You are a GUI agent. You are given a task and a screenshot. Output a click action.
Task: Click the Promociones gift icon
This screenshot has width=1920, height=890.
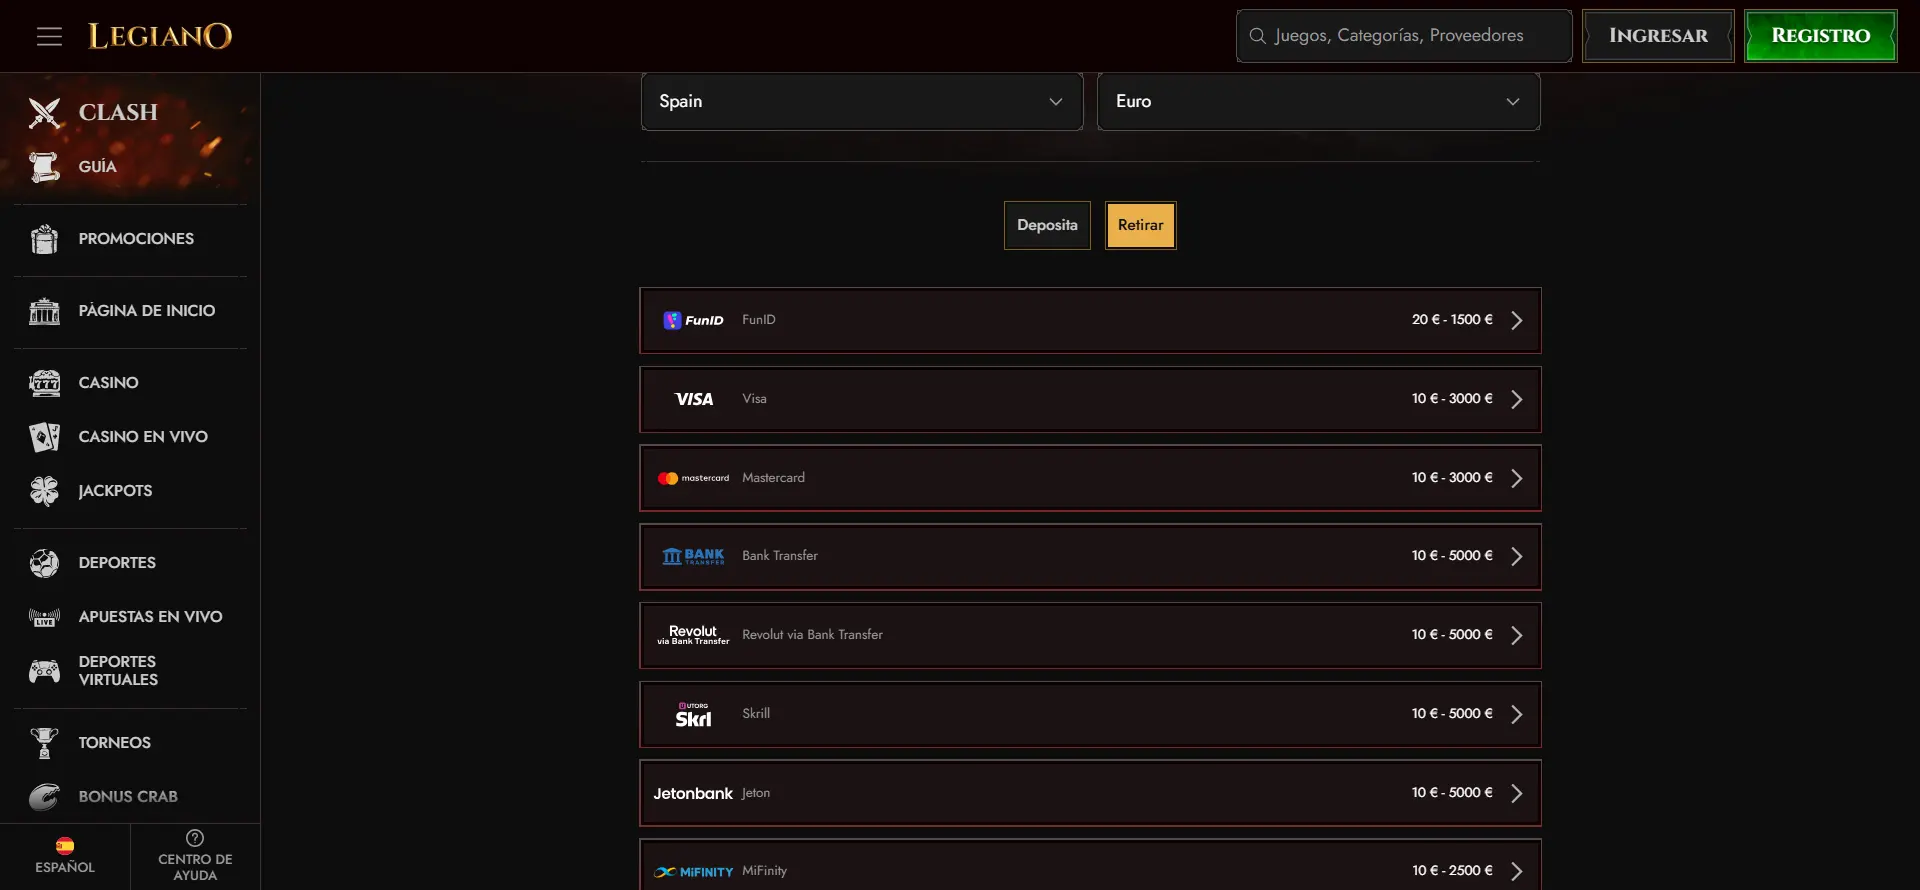tap(45, 239)
